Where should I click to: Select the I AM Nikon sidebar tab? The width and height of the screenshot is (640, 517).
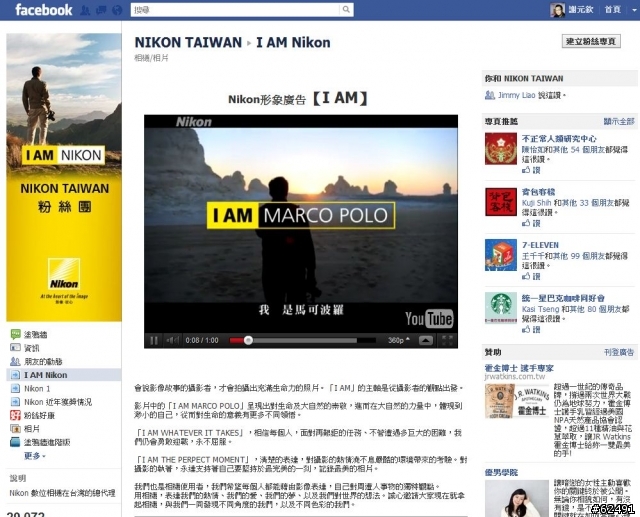point(64,375)
